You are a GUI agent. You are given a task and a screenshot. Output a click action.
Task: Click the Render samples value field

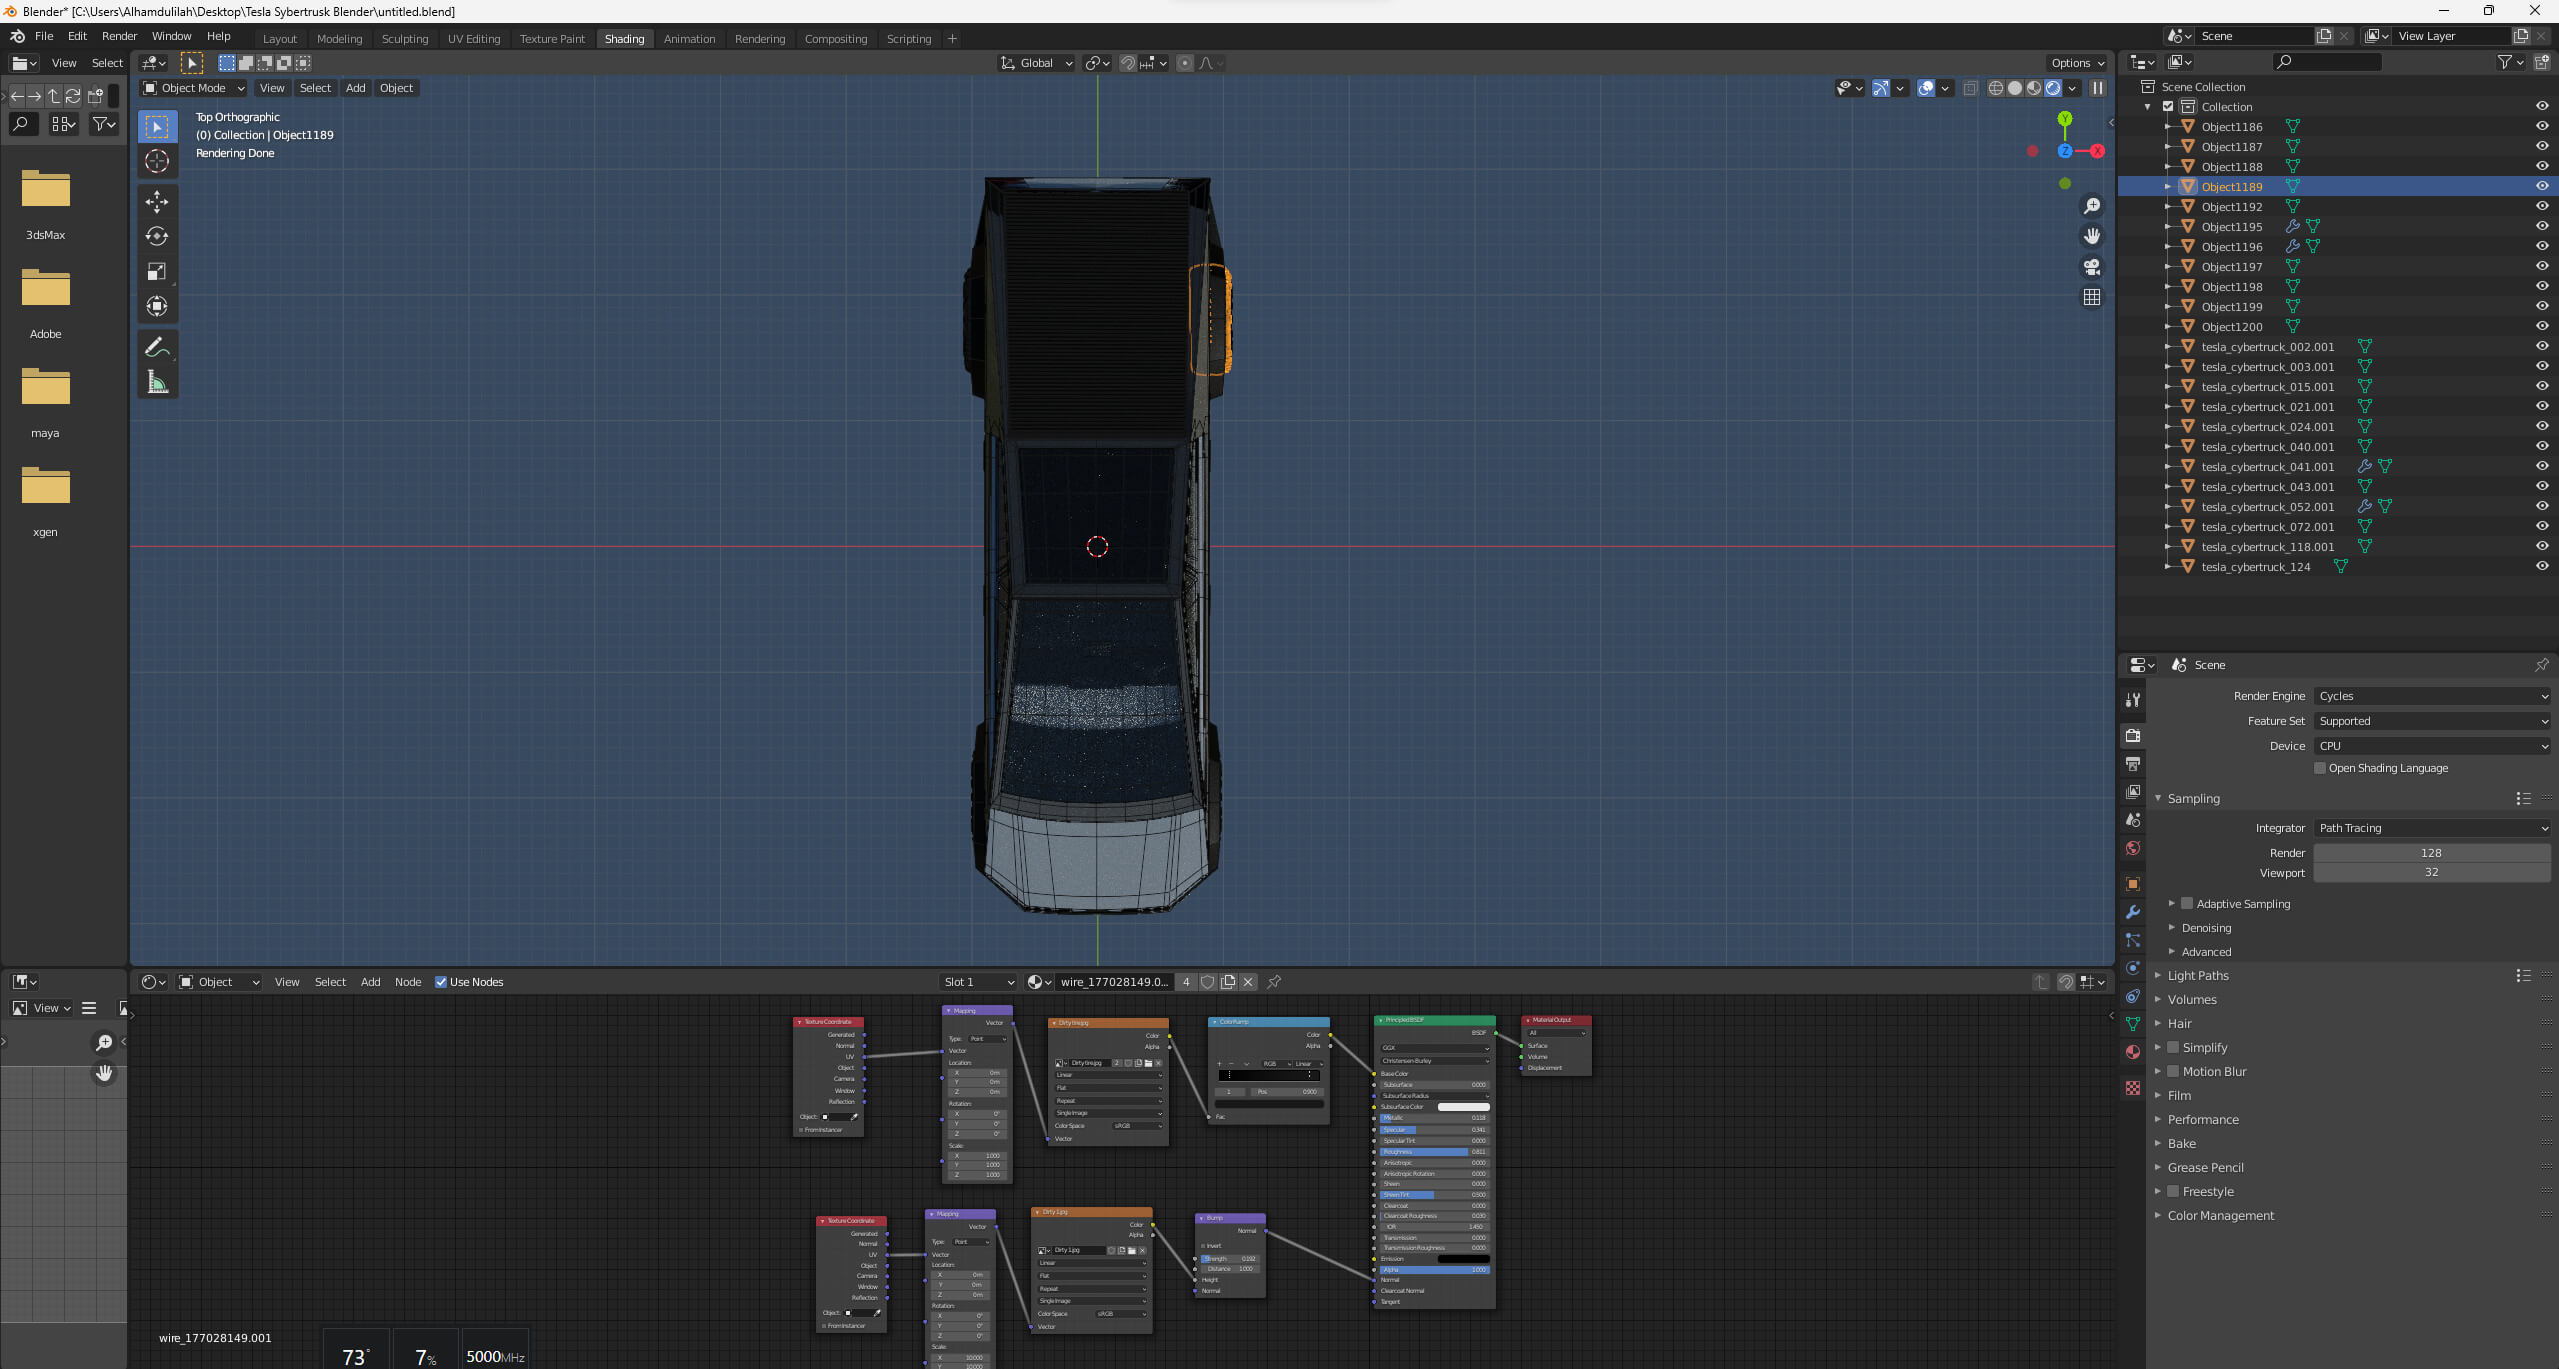(x=2431, y=853)
